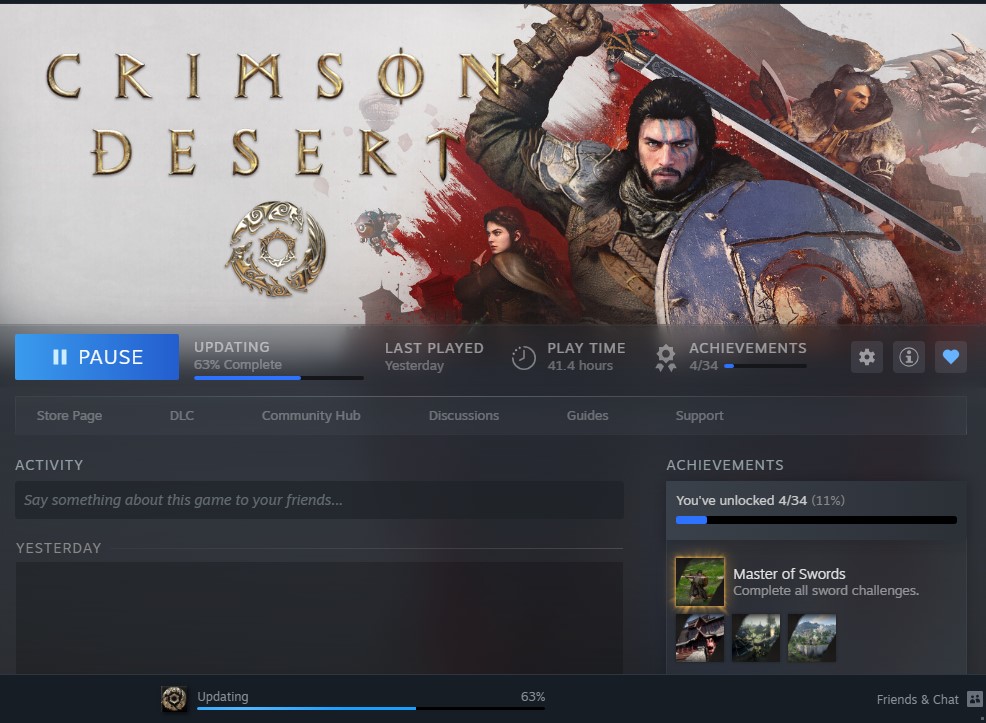Open the Support tab

[699, 416]
